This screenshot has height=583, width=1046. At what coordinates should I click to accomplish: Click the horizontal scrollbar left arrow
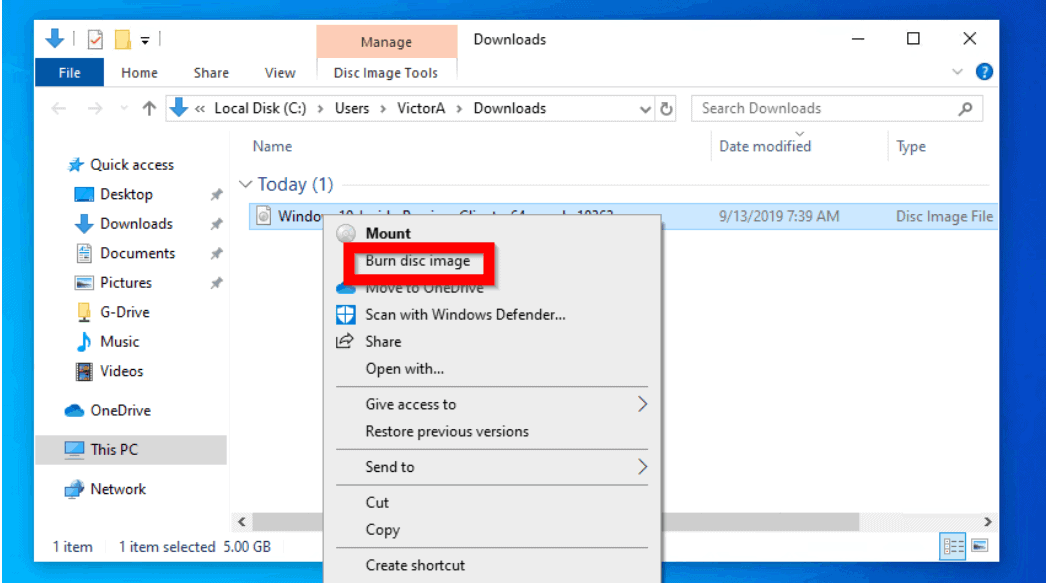click(241, 522)
